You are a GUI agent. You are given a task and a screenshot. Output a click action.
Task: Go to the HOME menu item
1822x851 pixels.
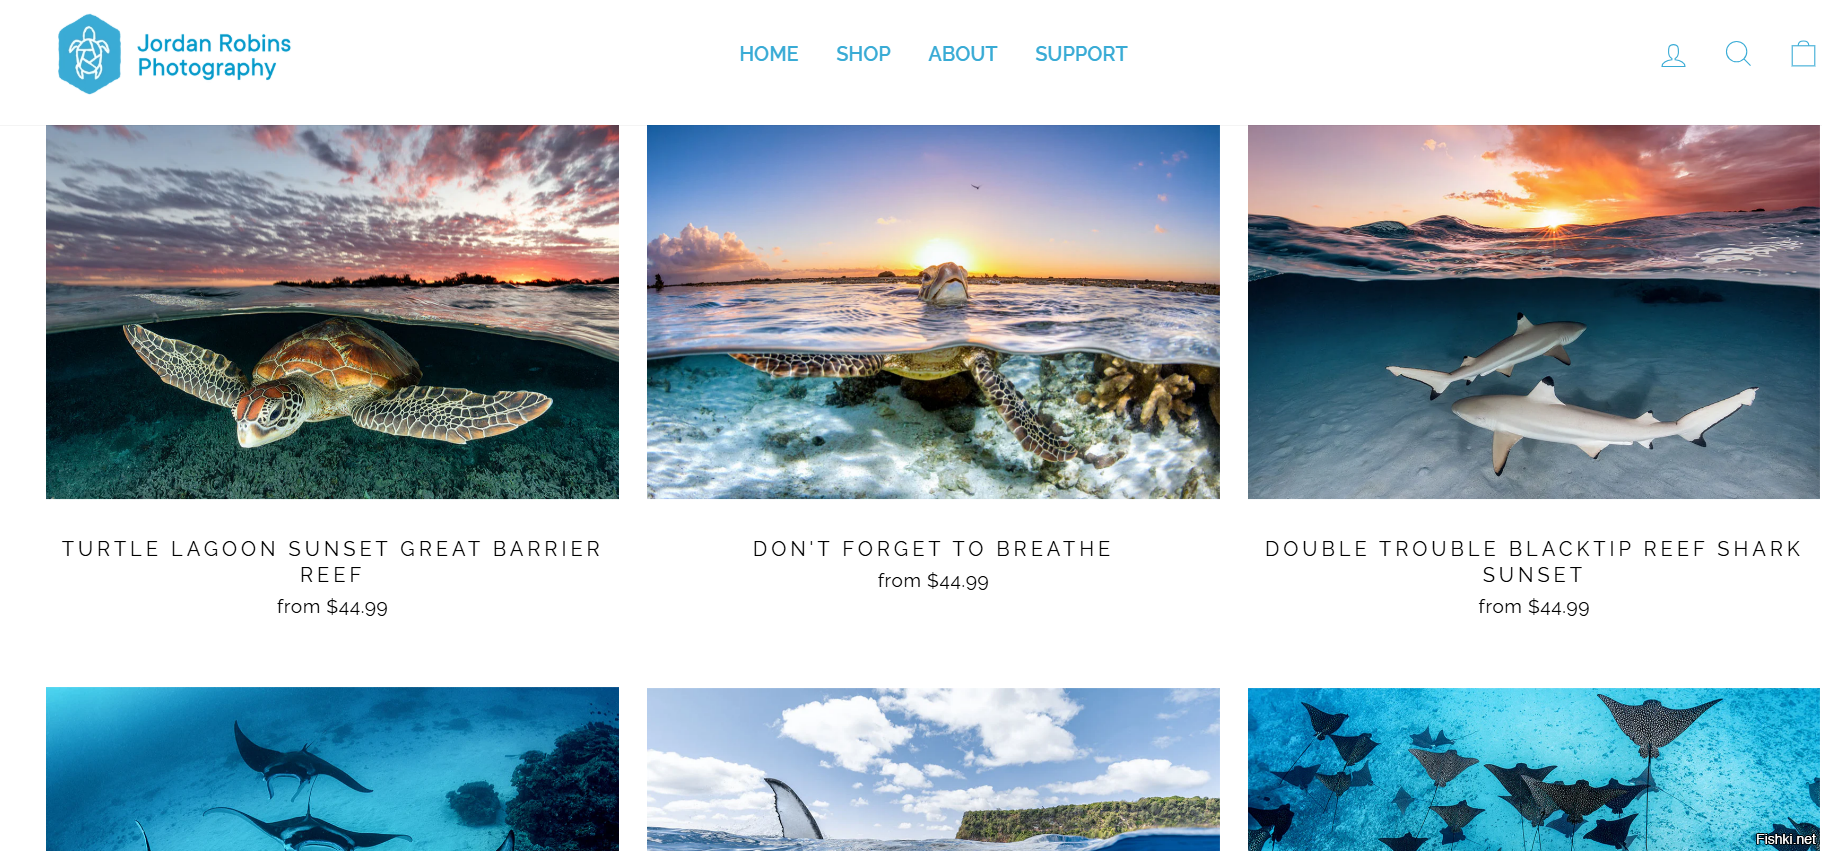(x=768, y=54)
